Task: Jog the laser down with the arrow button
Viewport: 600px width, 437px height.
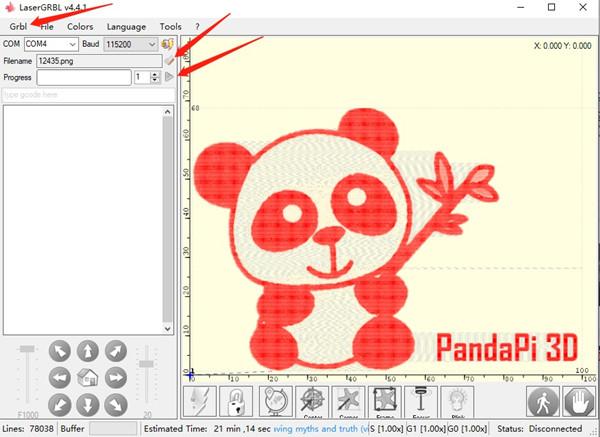Action: [88, 405]
